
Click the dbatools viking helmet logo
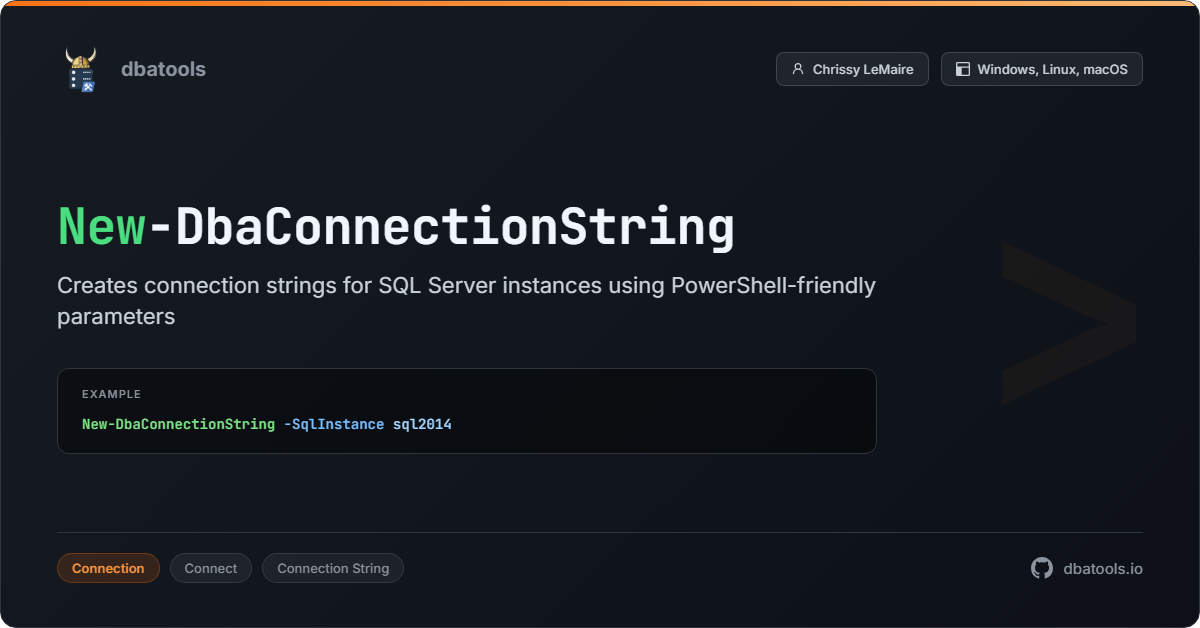click(x=80, y=69)
